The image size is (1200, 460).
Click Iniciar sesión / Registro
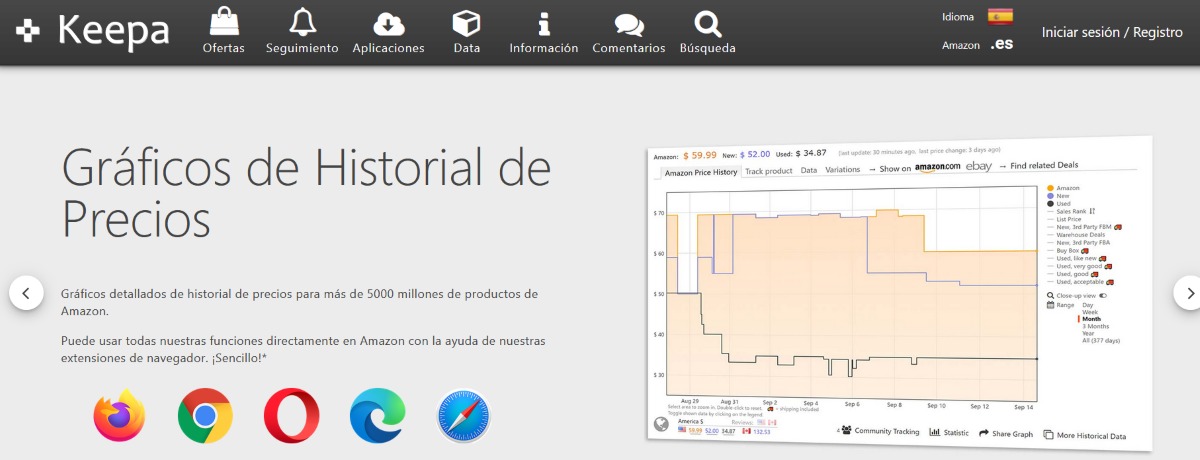click(1112, 32)
